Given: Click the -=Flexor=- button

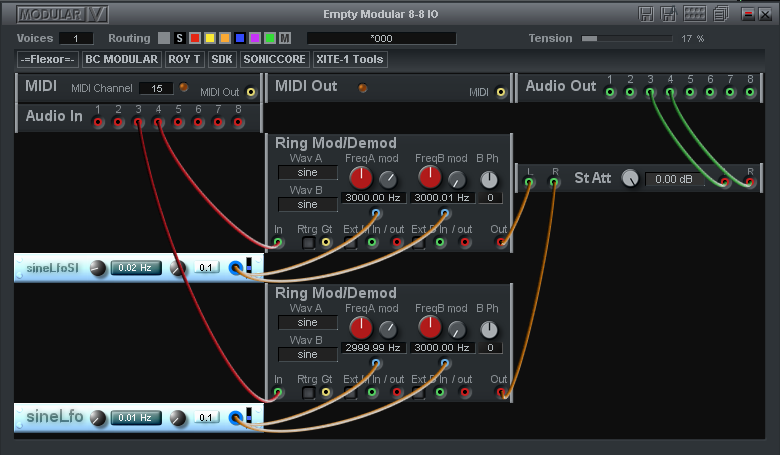Looking at the screenshot, I should click(x=48, y=59).
